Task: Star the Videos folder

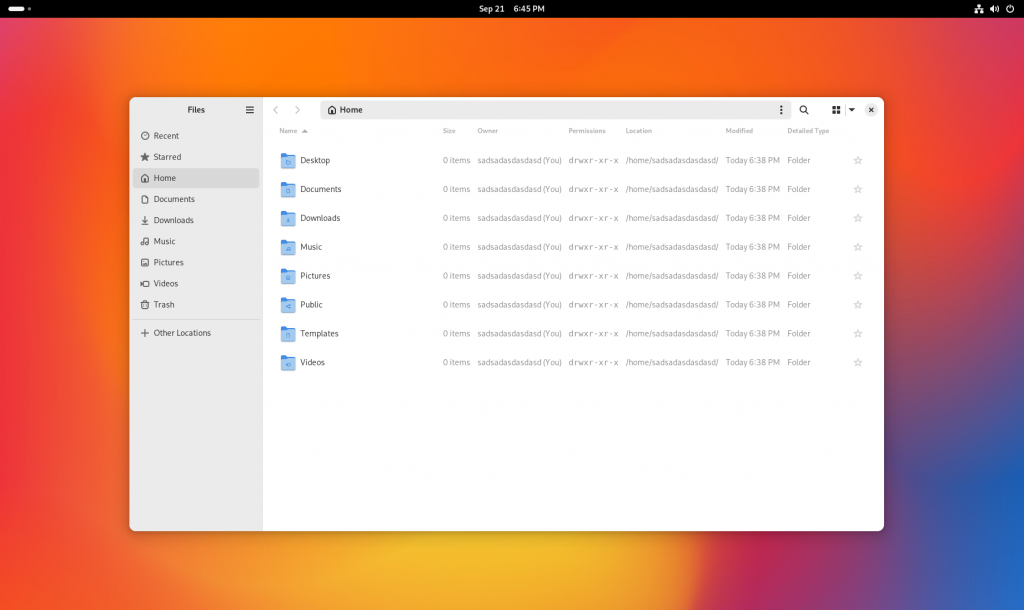Action: (x=857, y=363)
